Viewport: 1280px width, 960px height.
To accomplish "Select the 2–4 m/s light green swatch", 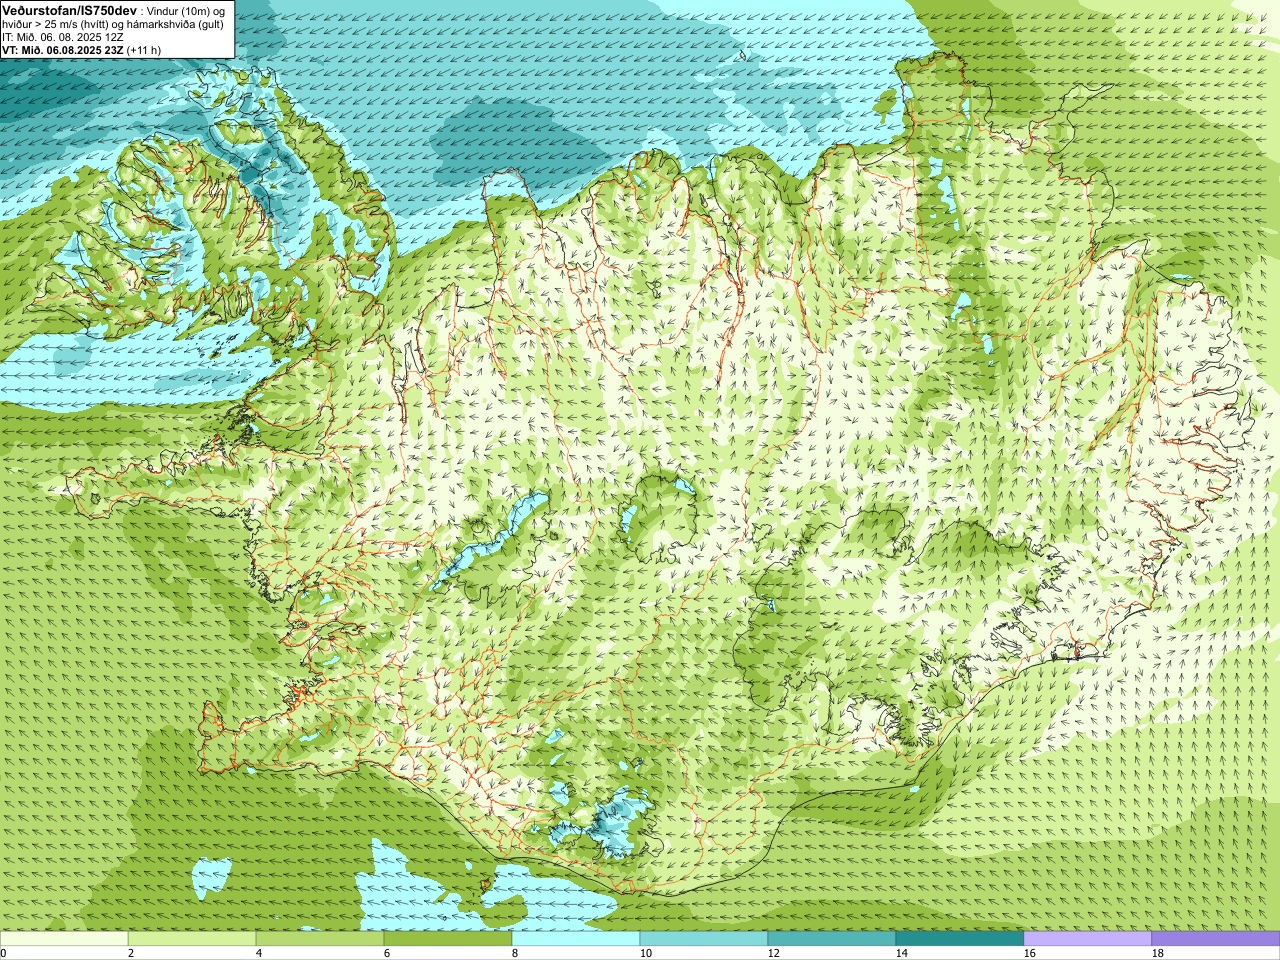I will 192,939.
